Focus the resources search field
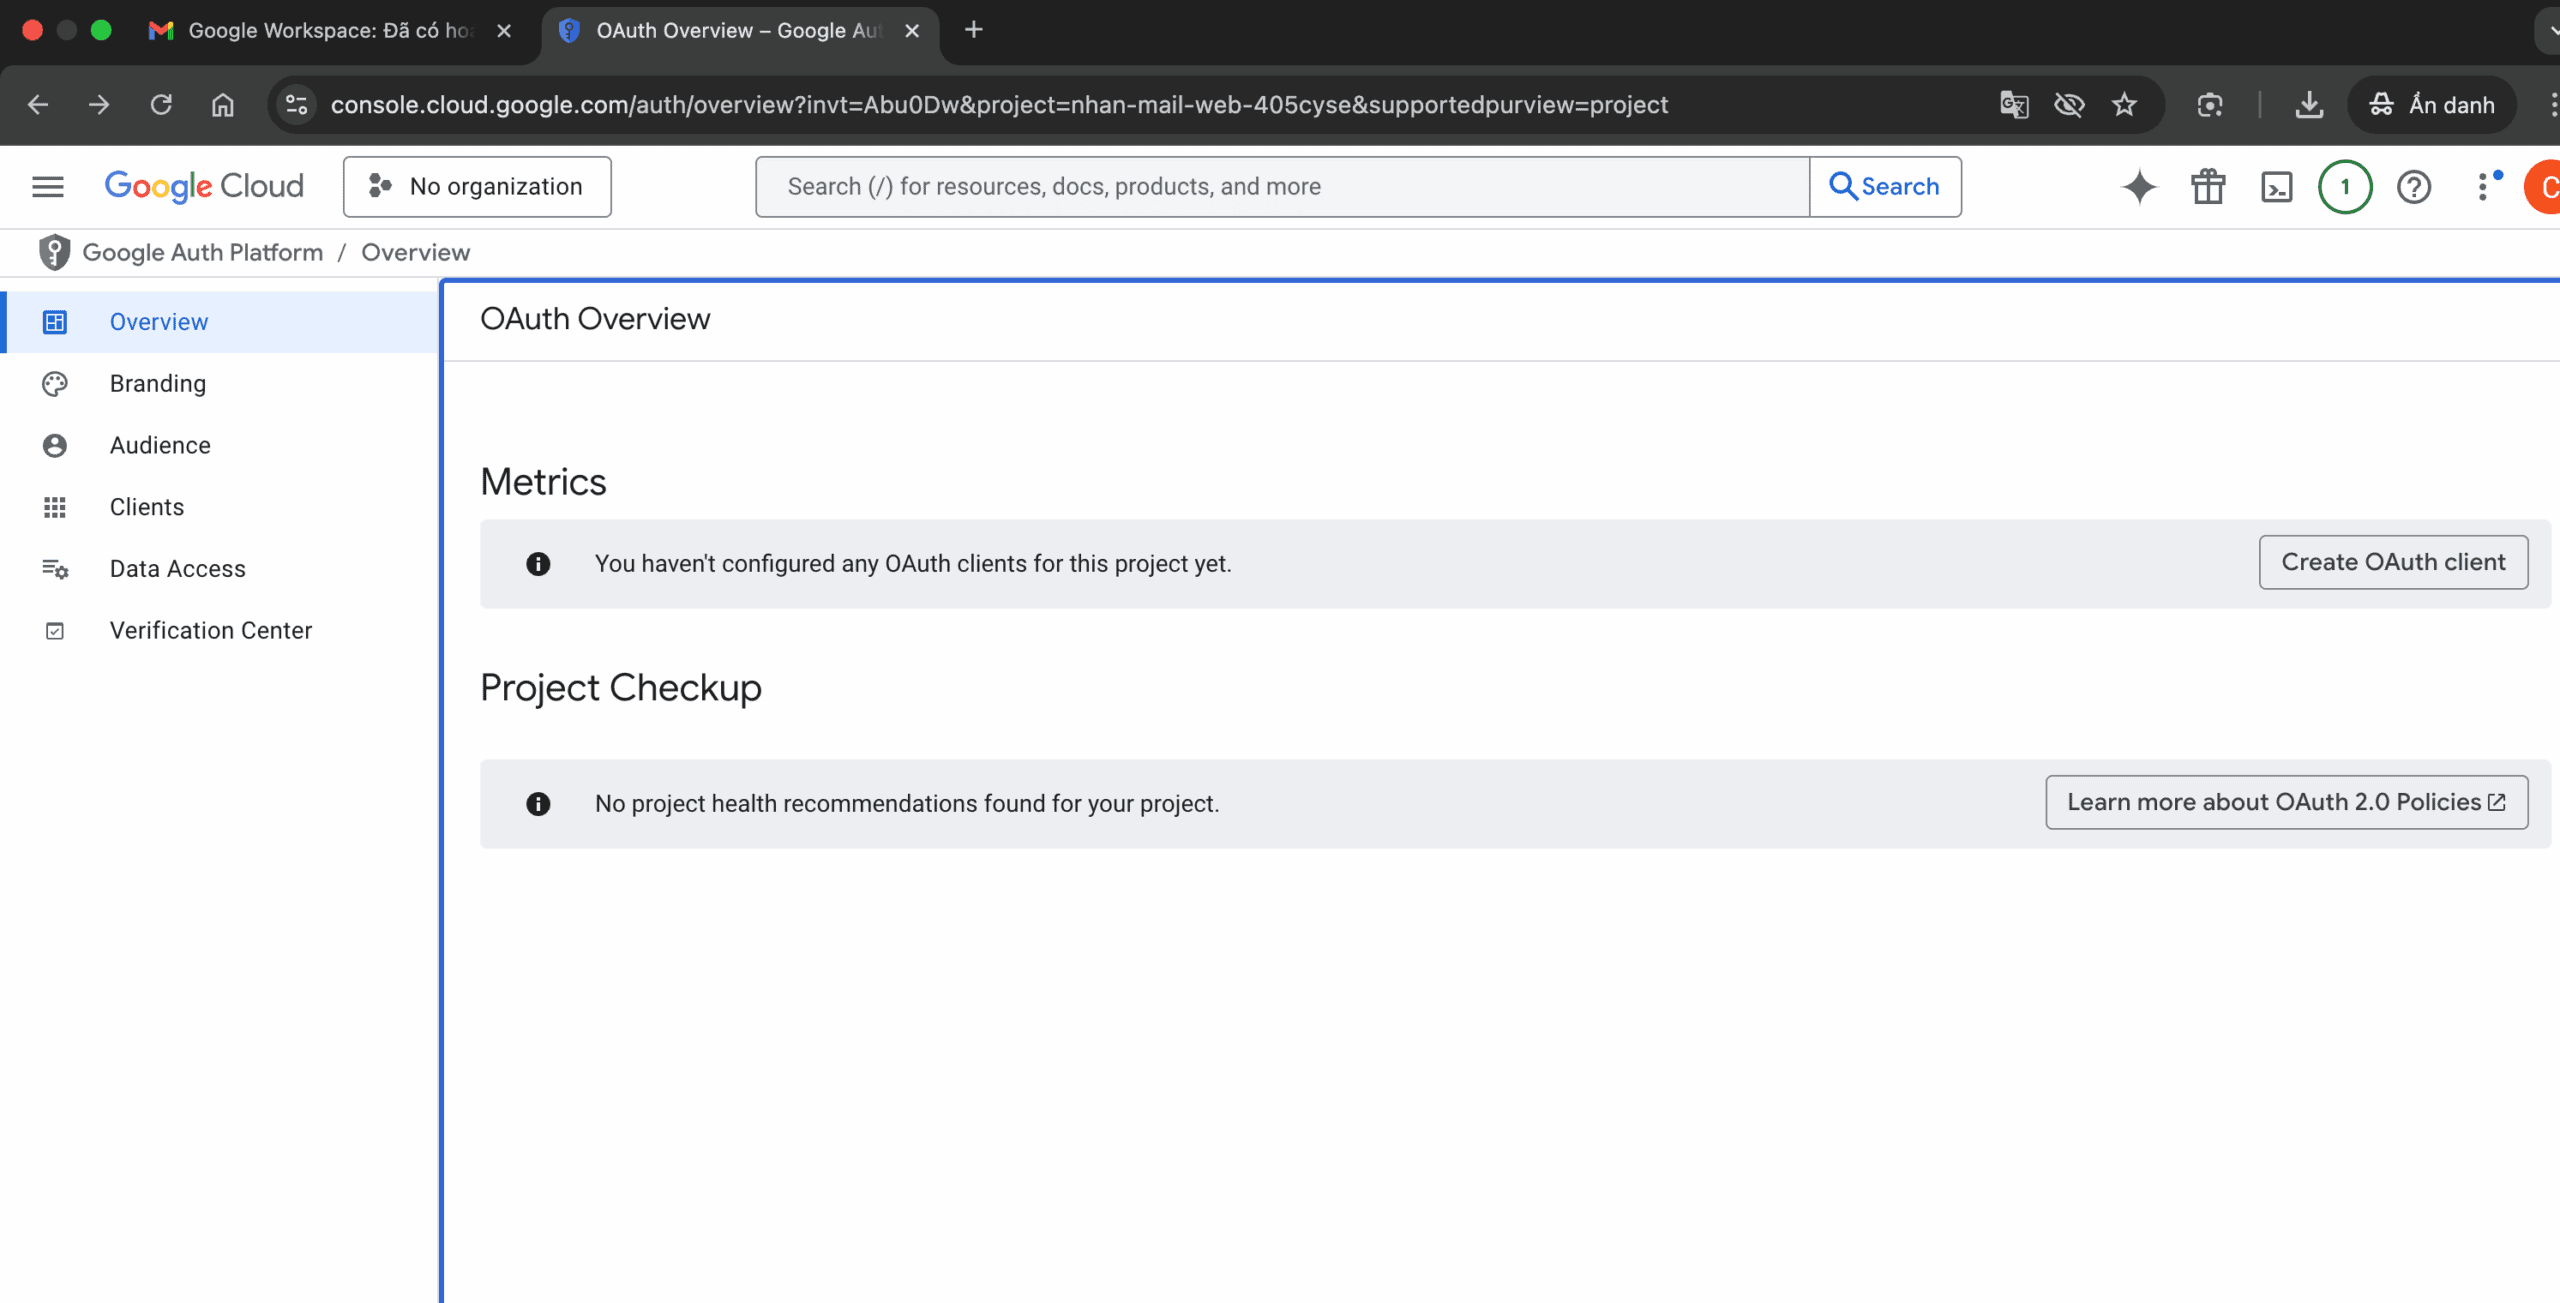 click(1282, 187)
